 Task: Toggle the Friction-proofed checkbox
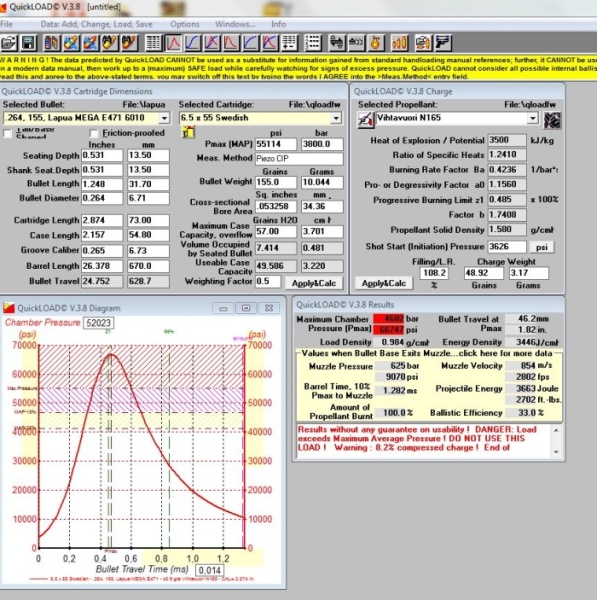pyautogui.click(x=94, y=133)
